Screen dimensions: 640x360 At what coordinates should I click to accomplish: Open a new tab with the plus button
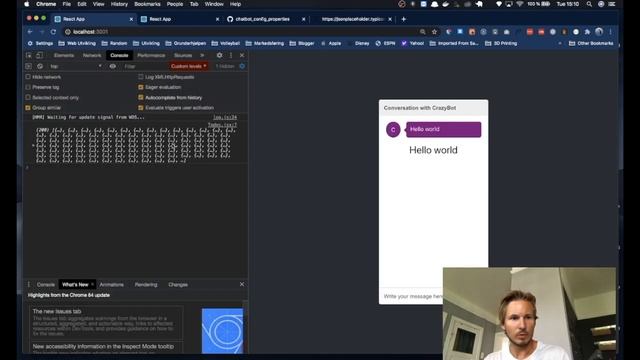pyautogui.click(x=404, y=19)
